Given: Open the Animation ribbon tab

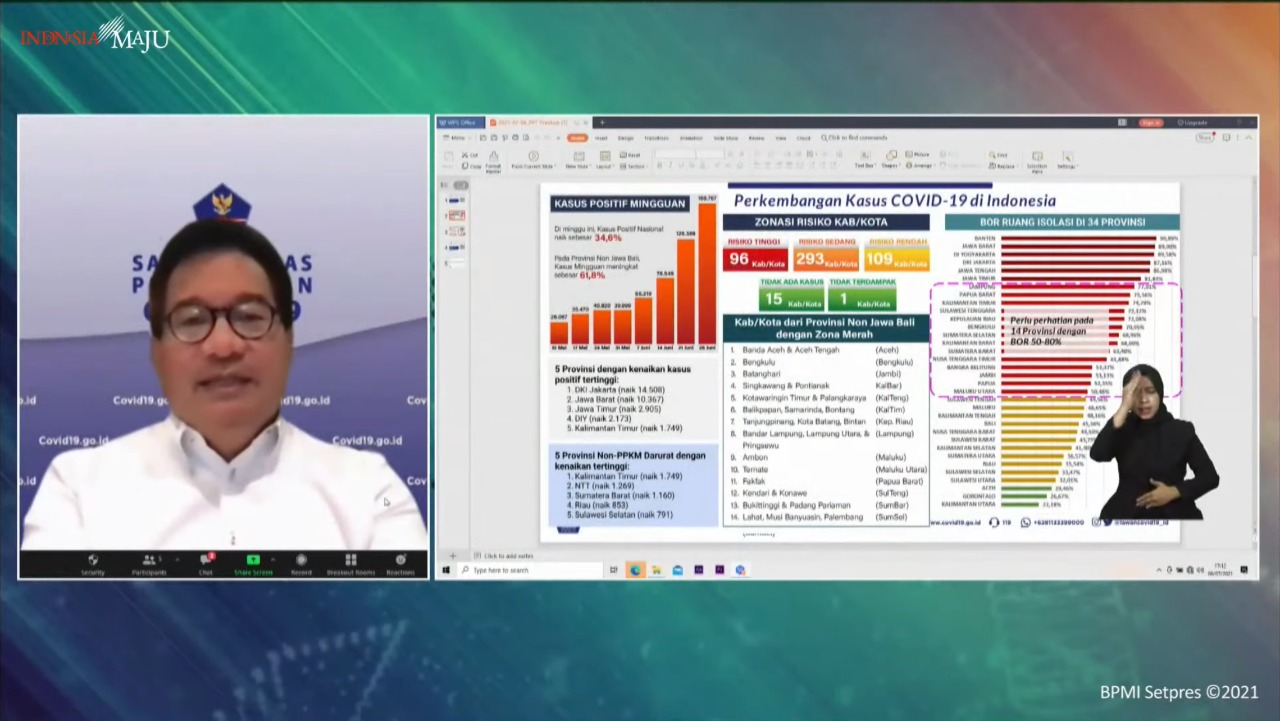Looking at the screenshot, I should pos(691,138).
